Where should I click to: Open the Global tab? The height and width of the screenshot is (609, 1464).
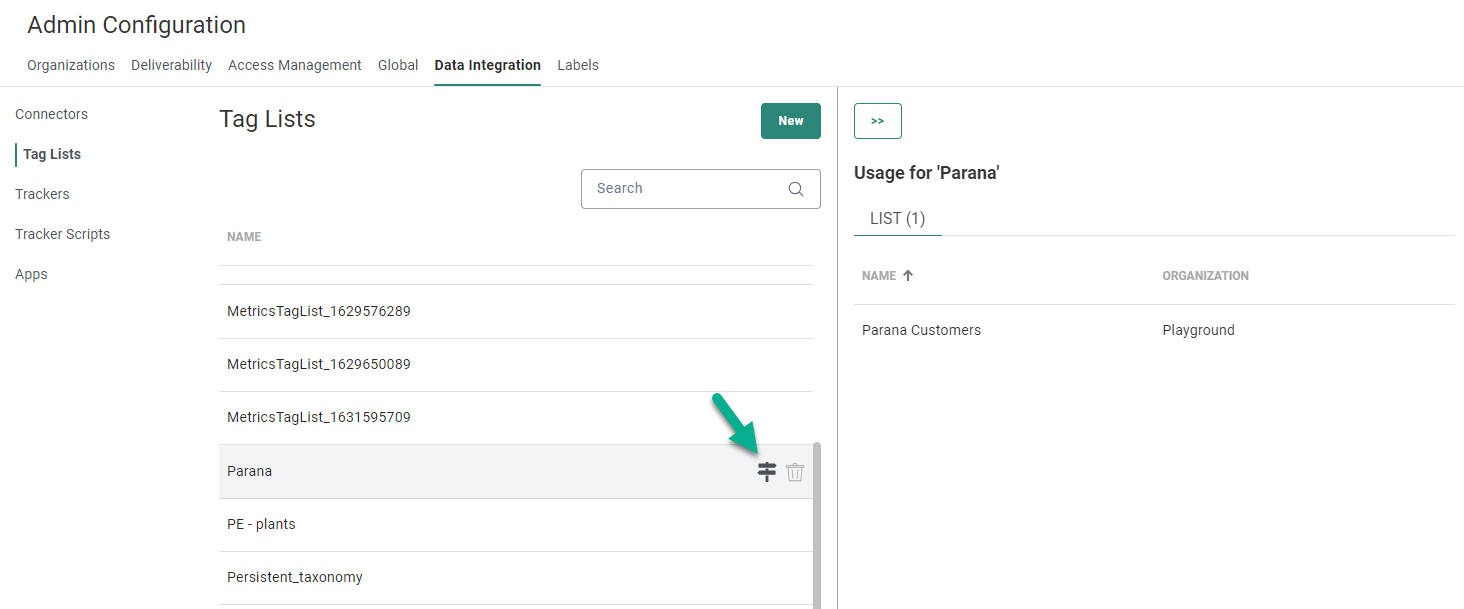point(398,65)
